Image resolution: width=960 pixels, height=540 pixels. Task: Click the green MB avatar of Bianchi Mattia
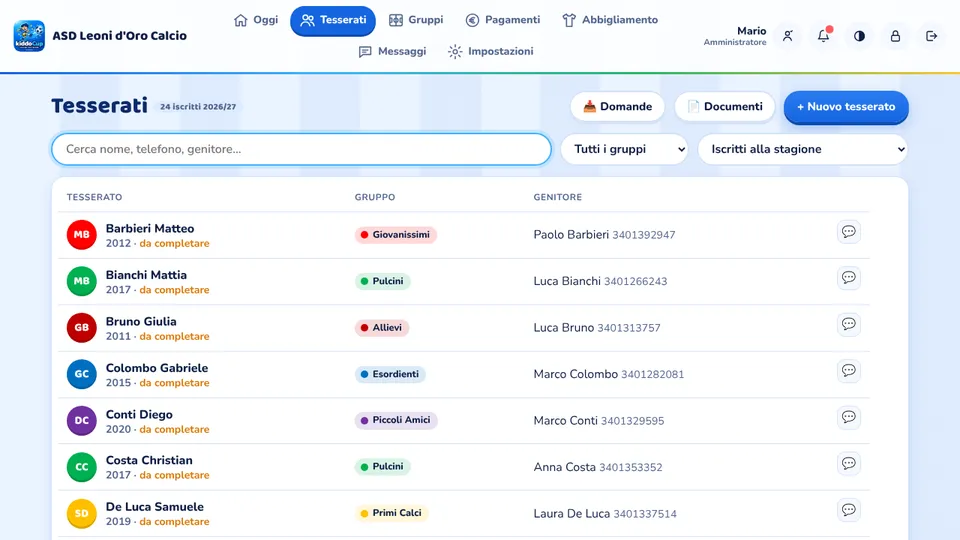(81, 281)
